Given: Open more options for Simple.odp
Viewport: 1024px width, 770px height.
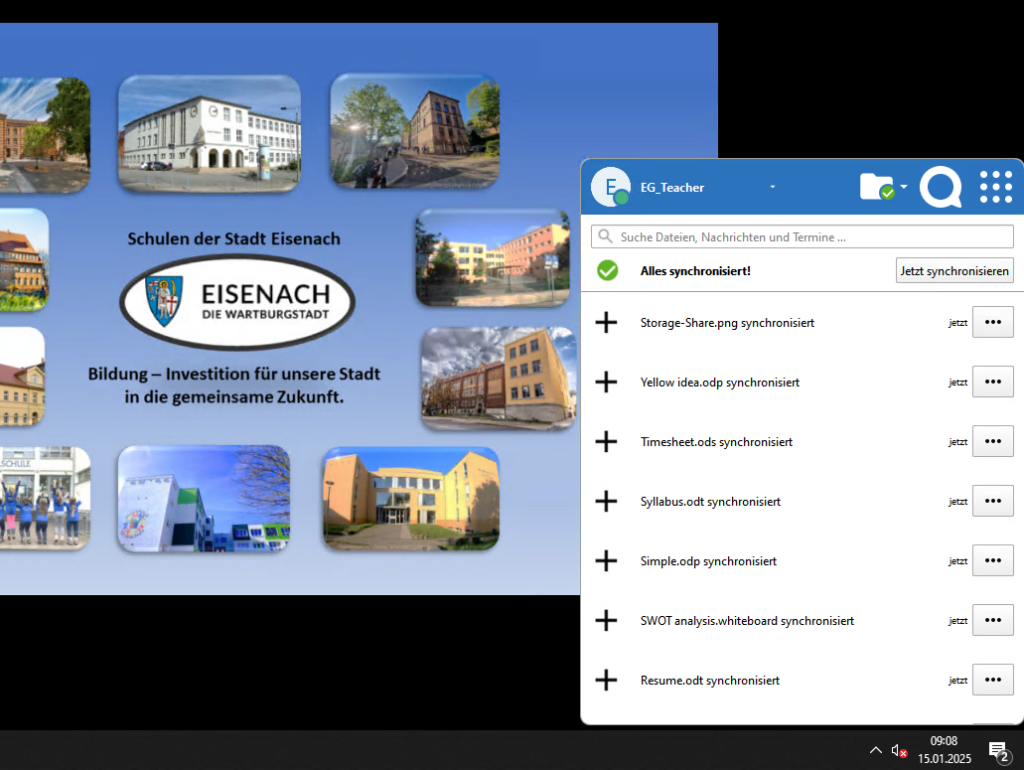Looking at the screenshot, I should [x=993, y=560].
